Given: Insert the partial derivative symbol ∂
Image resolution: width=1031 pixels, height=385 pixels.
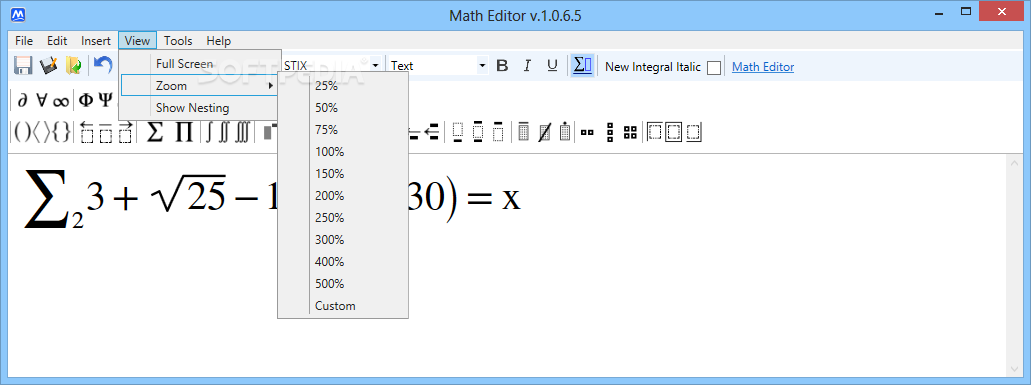Looking at the screenshot, I should [22, 100].
